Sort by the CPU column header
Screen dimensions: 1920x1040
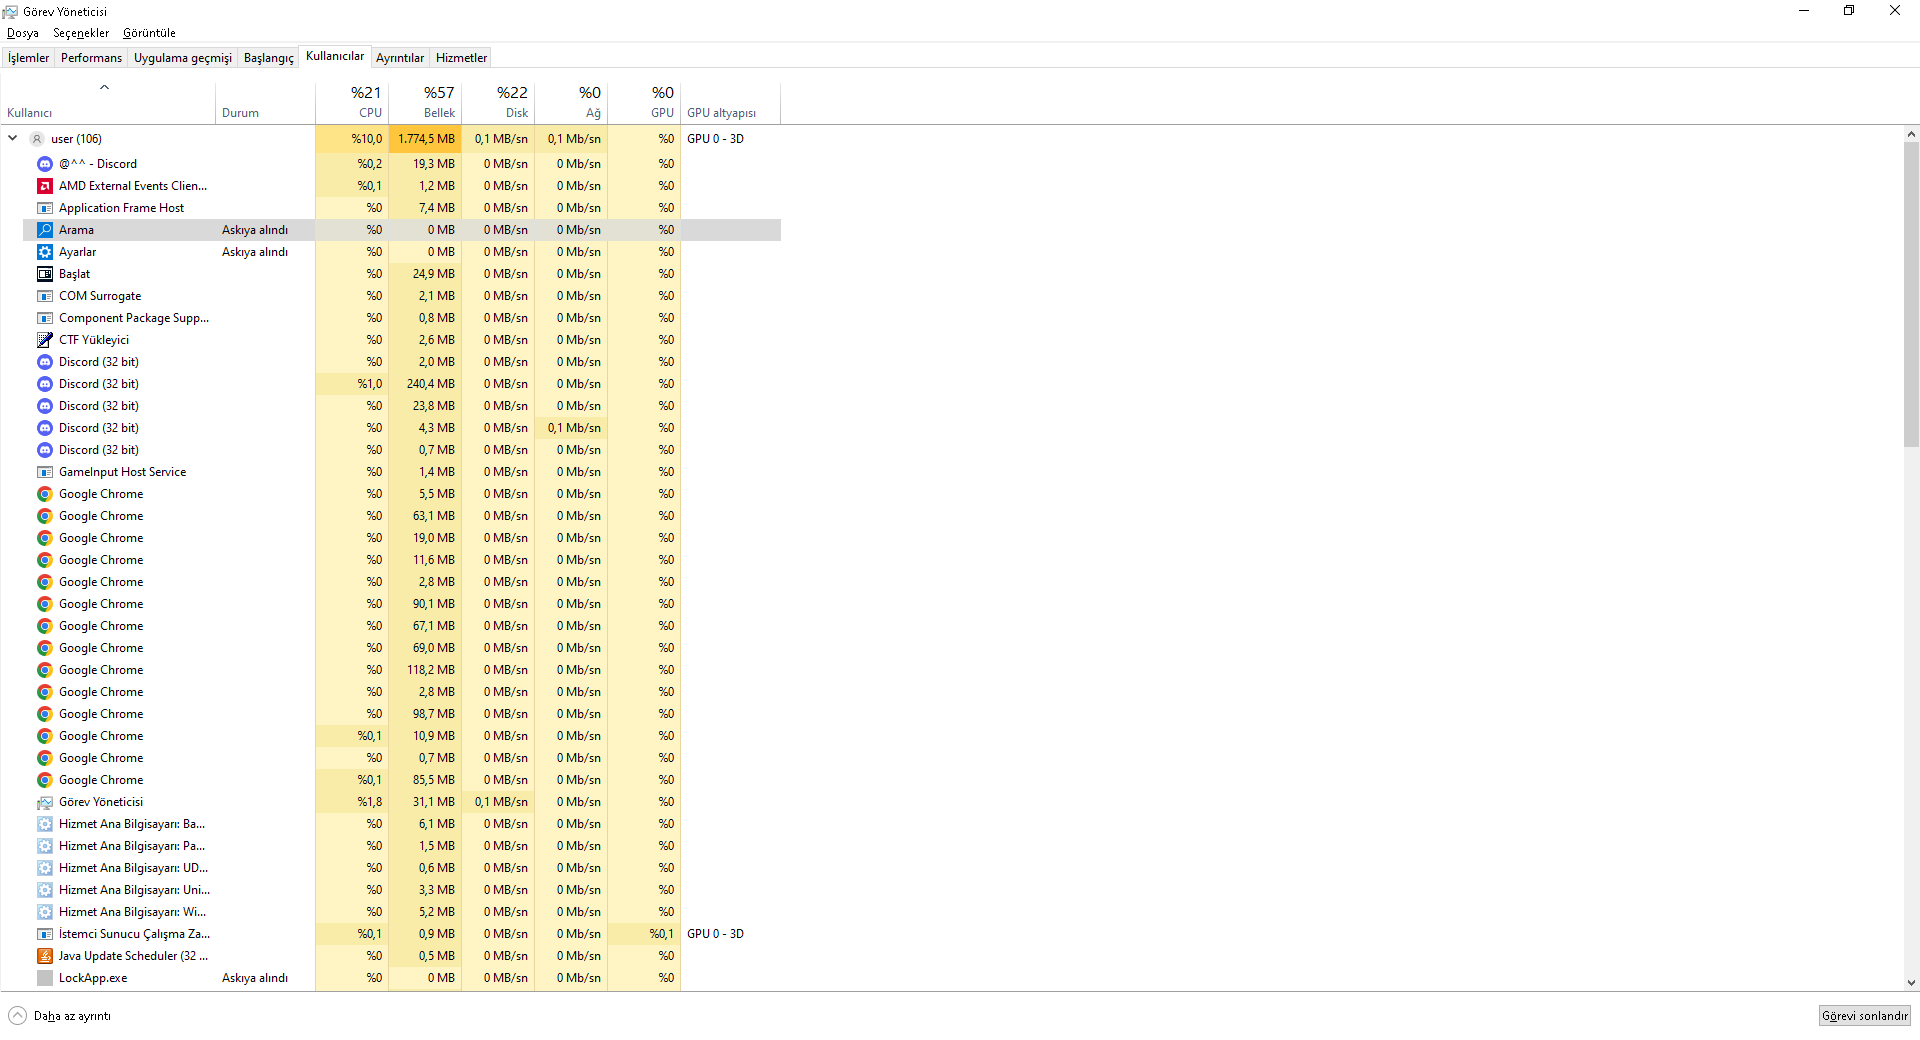pos(352,103)
